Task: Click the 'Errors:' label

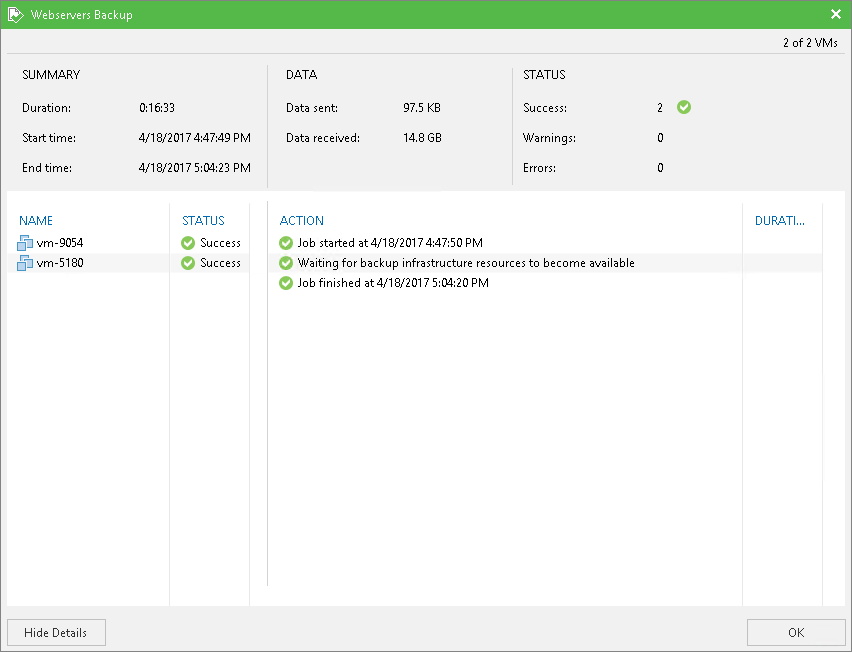Action: click(x=539, y=168)
